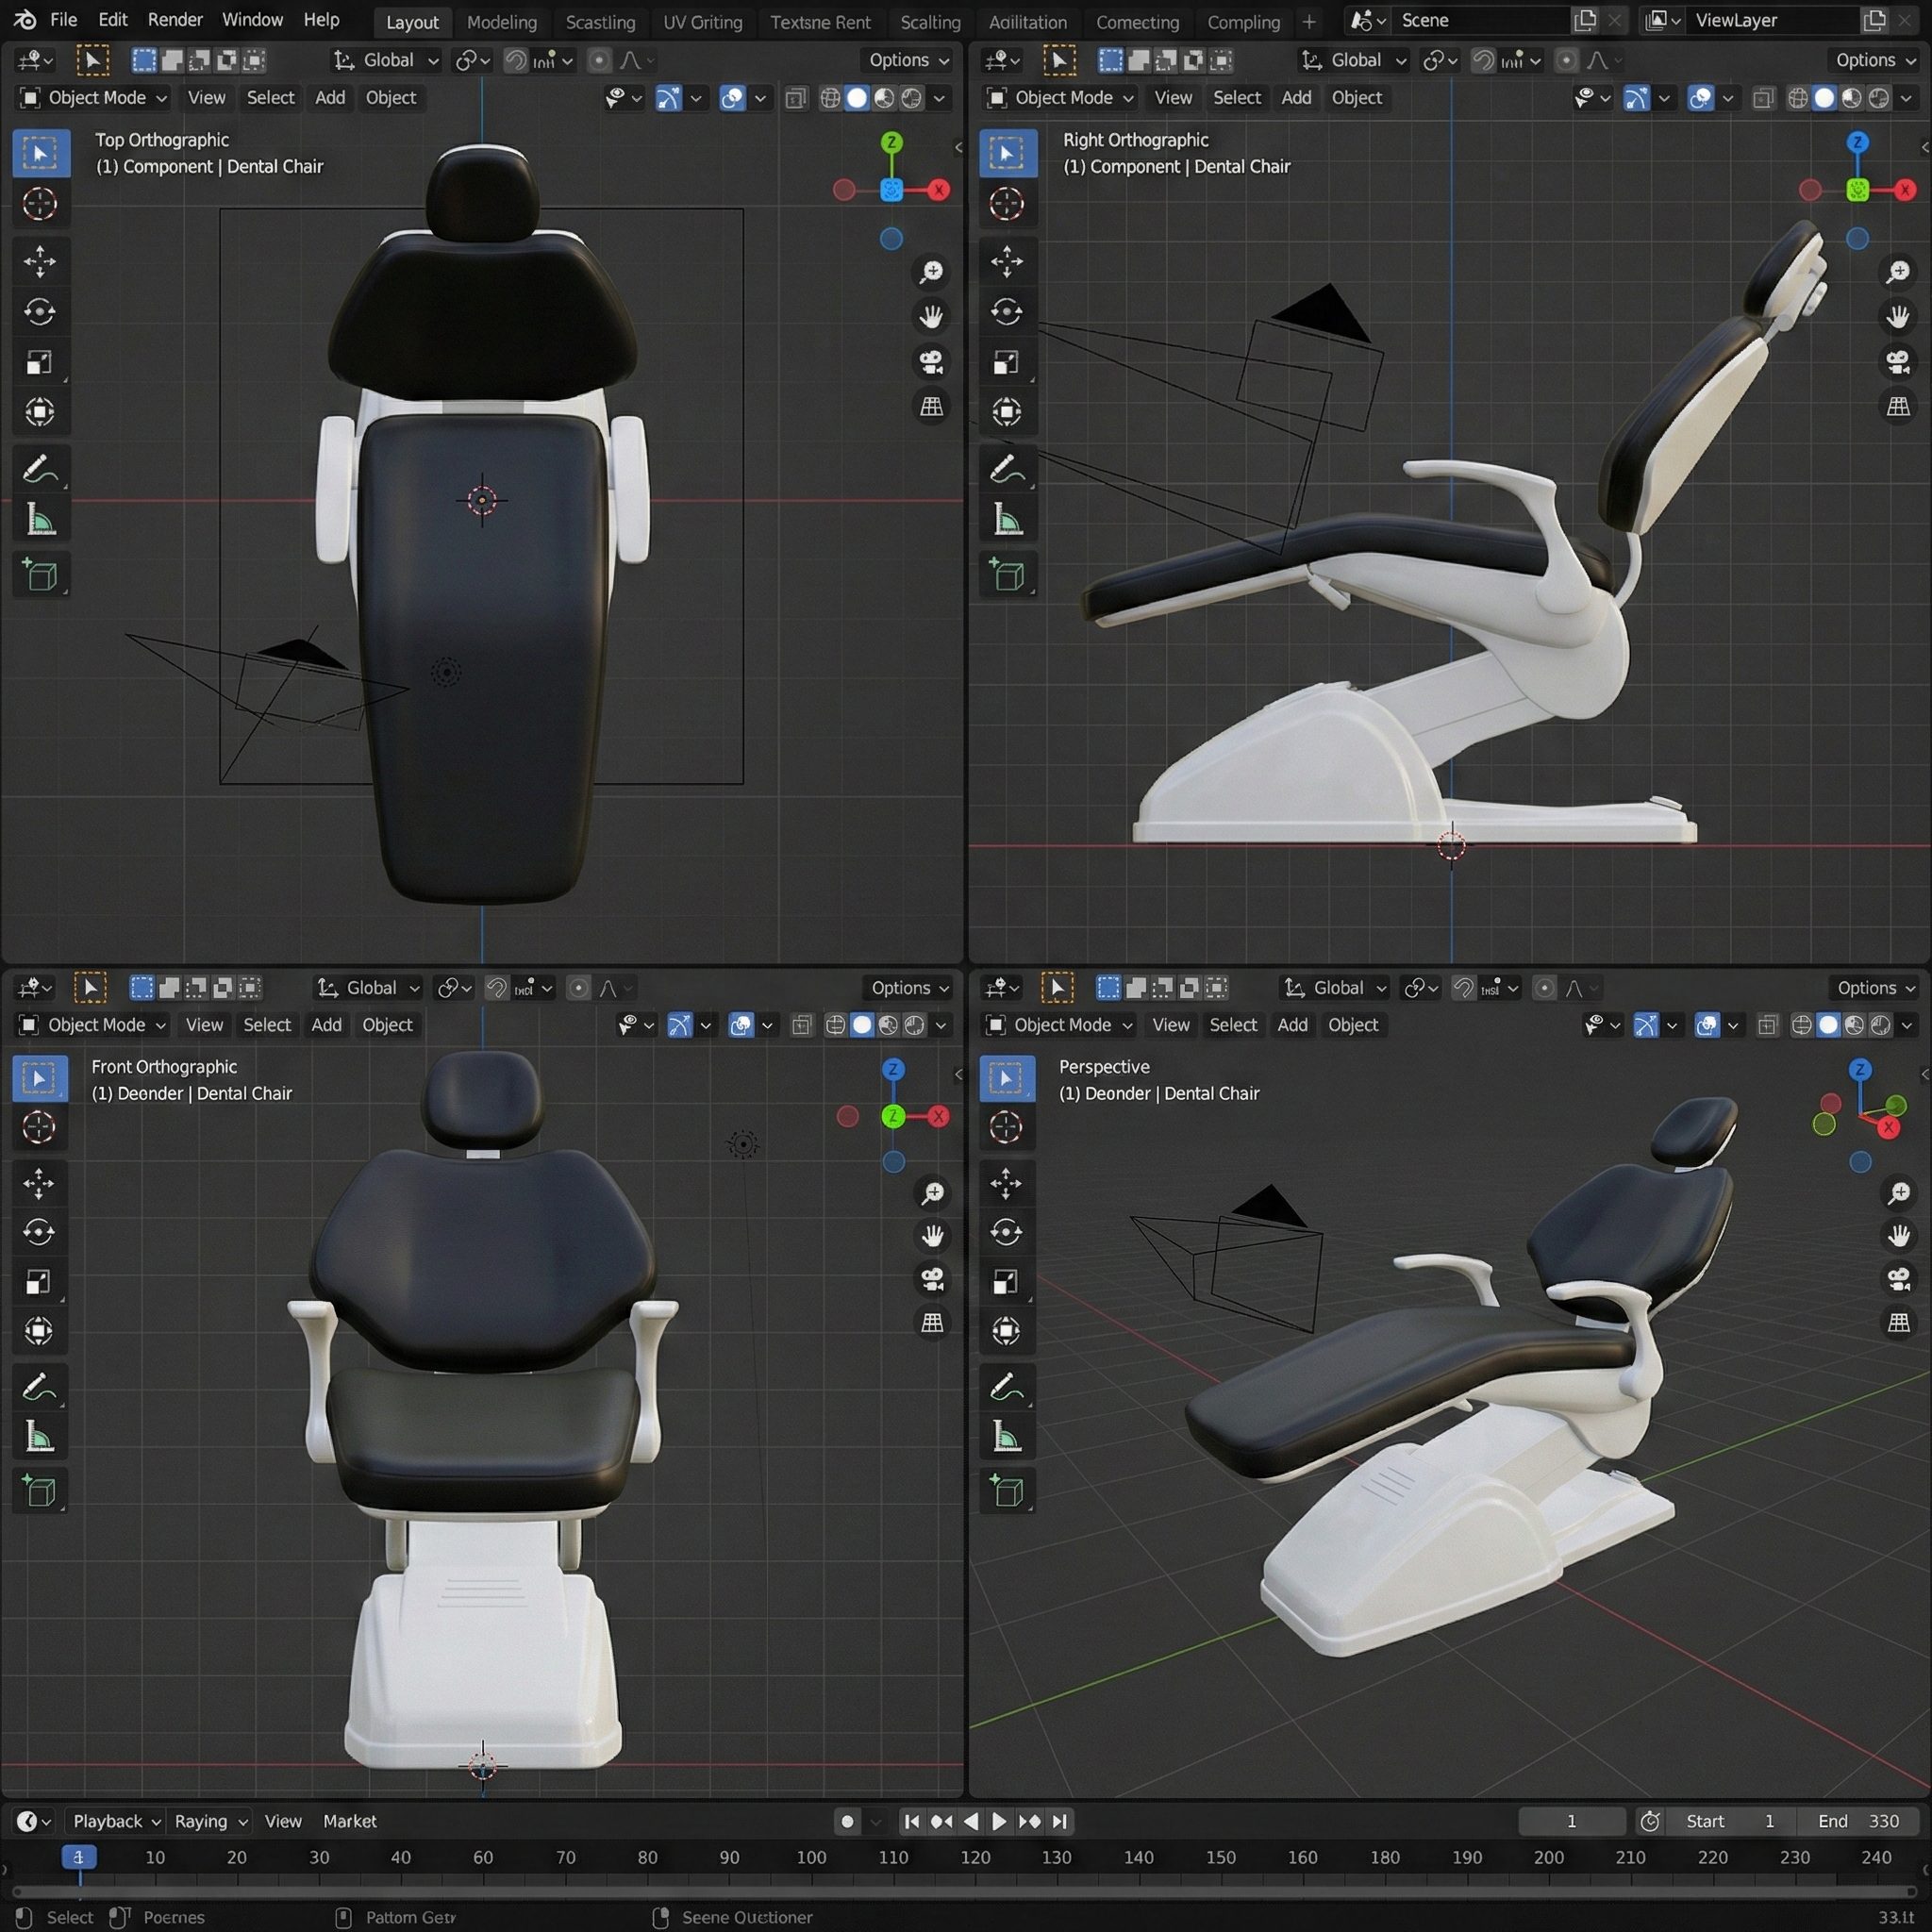Select the 3D Cursor tool in Perspective viewport
Viewport: 1932px width, 1932px height.
pyautogui.click(x=1006, y=1127)
